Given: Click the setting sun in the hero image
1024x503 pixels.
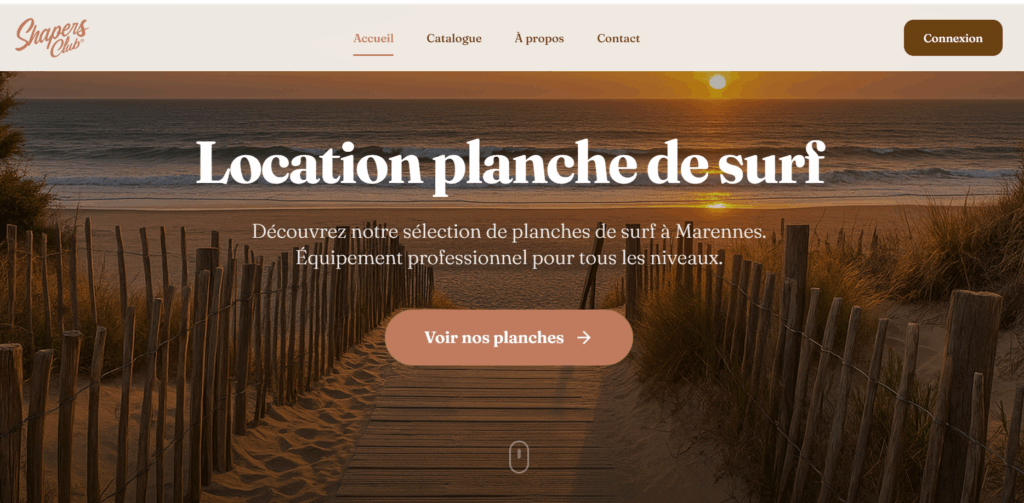Looking at the screenshot, I should pyautogui.click(x=717, y=82).
